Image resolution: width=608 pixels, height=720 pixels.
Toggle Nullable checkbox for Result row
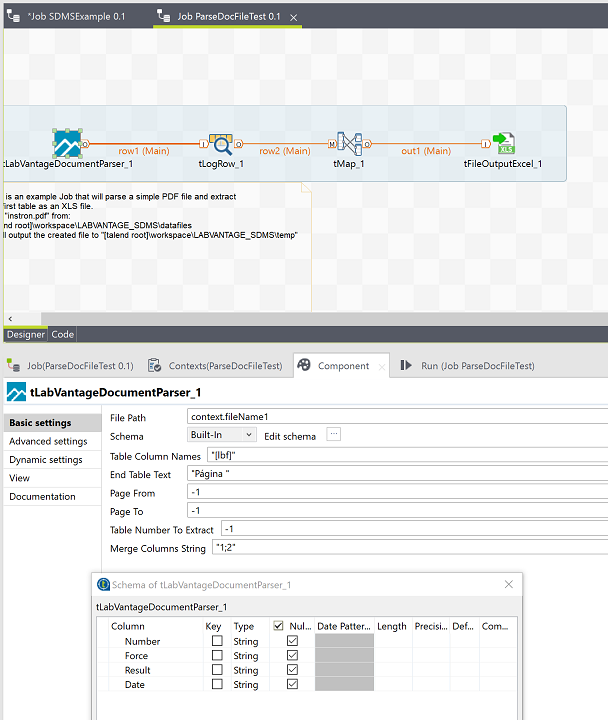point(293,669)
